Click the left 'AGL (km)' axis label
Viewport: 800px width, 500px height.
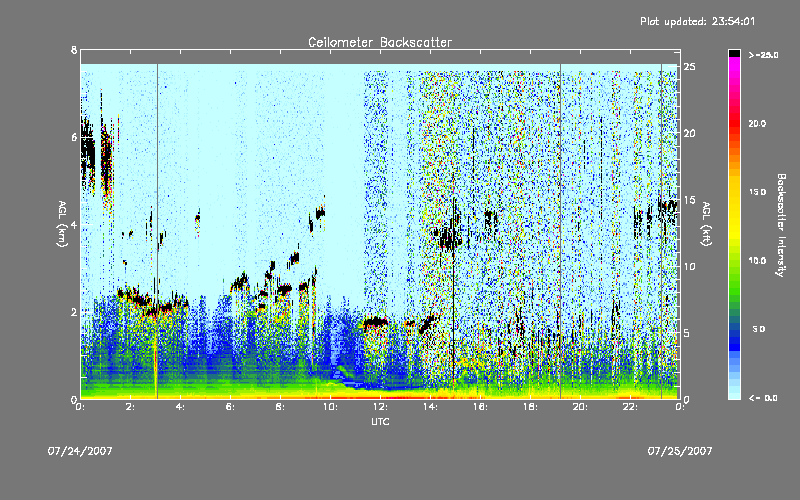62,224
